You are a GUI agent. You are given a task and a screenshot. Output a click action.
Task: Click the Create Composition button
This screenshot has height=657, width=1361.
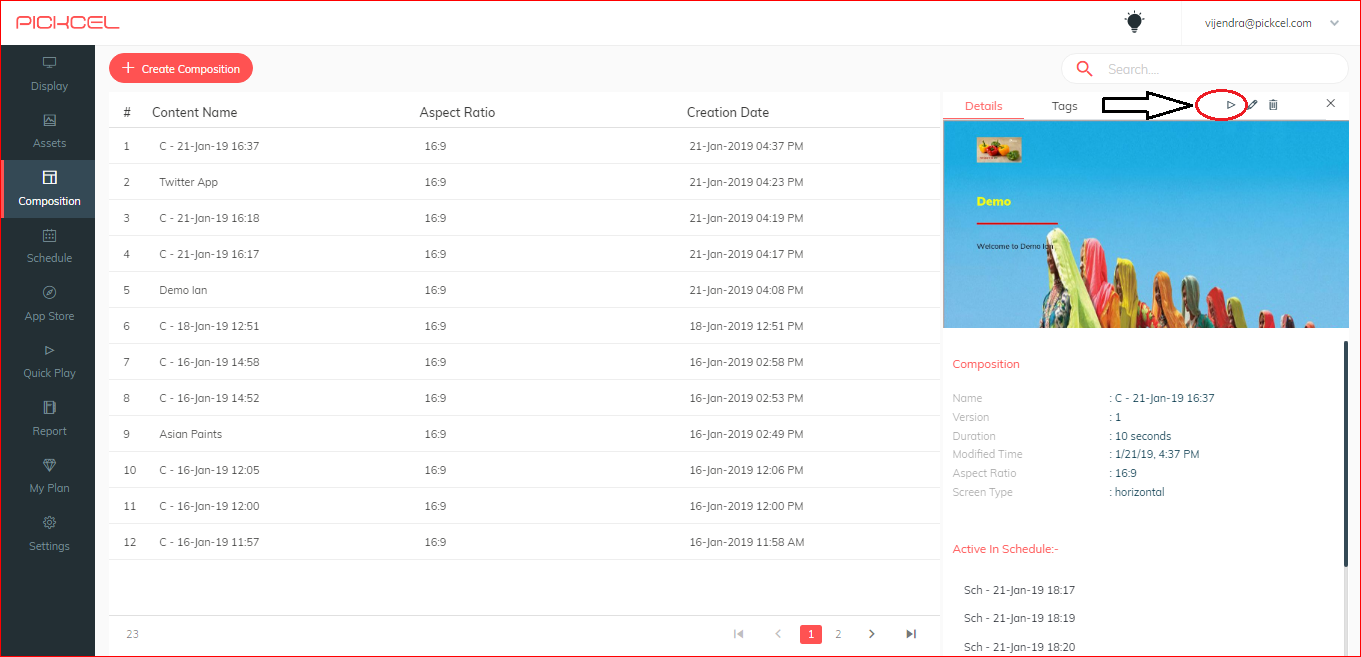[x=181, y=69]
